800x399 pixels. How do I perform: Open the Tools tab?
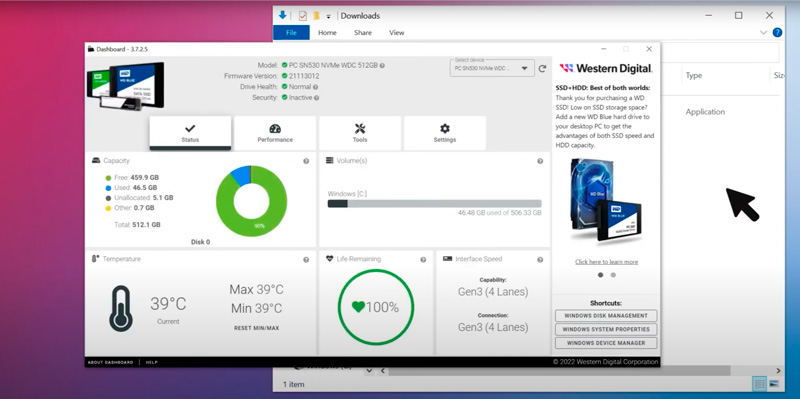[360, 133]
